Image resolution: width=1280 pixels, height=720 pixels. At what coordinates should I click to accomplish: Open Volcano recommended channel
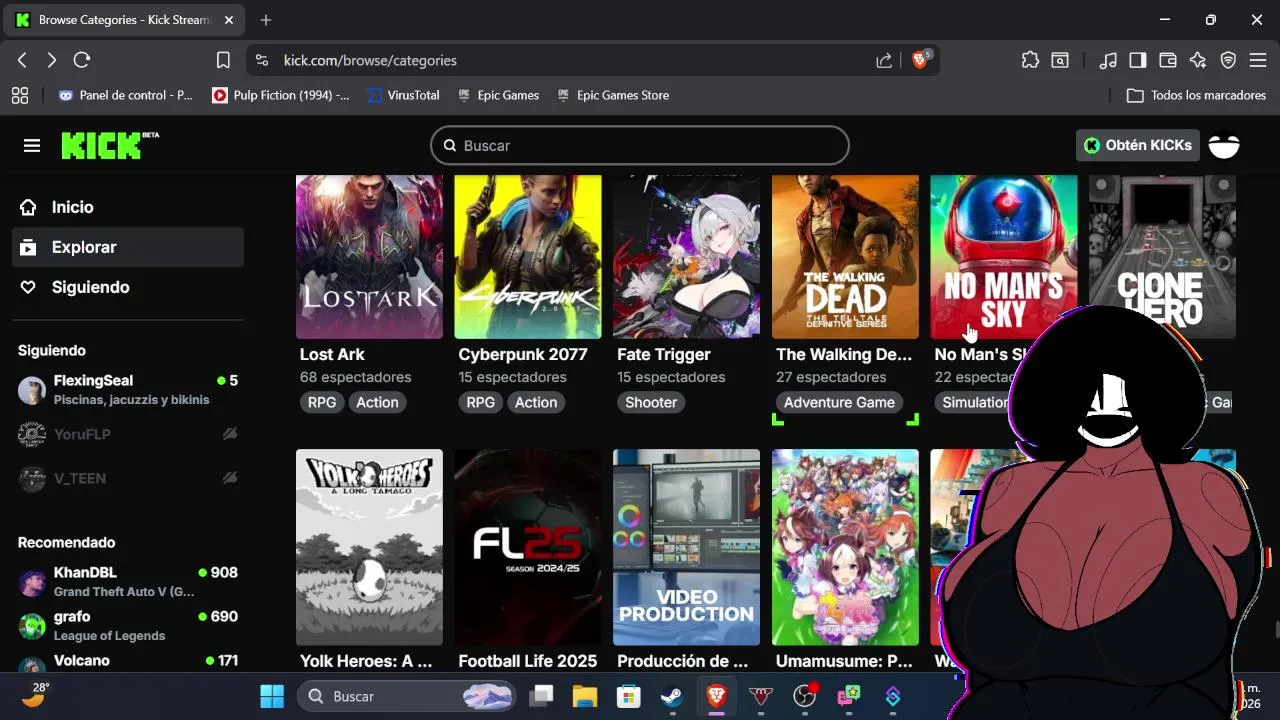(128, 663)
